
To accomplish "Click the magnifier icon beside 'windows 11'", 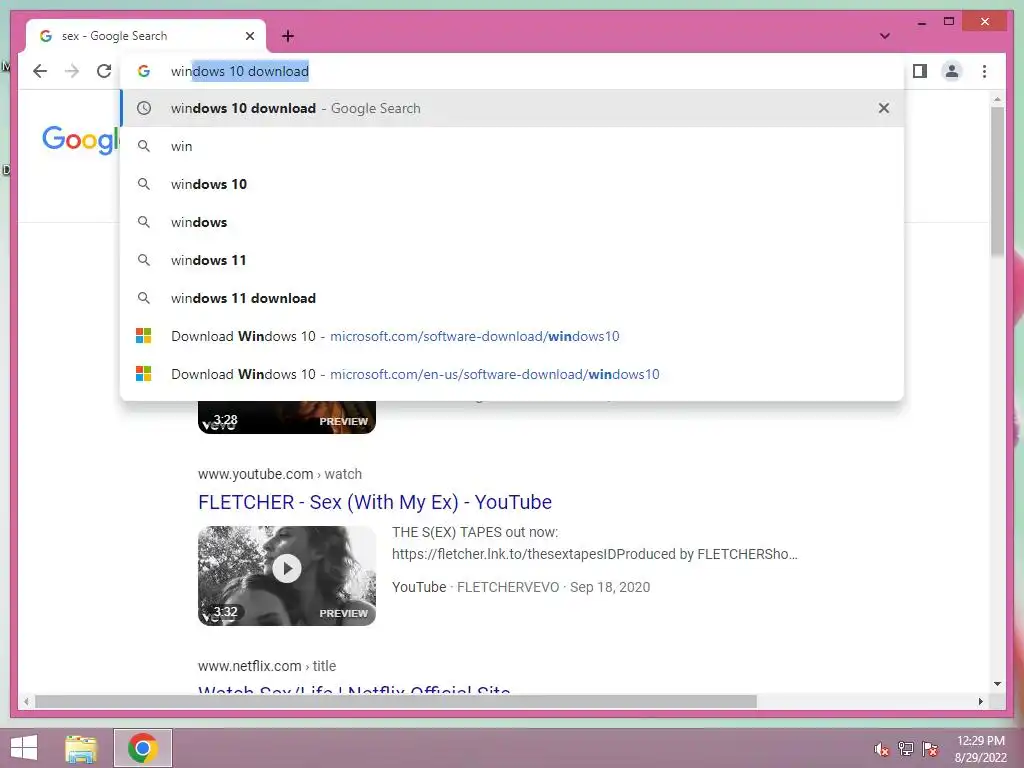I will point(144,260).
